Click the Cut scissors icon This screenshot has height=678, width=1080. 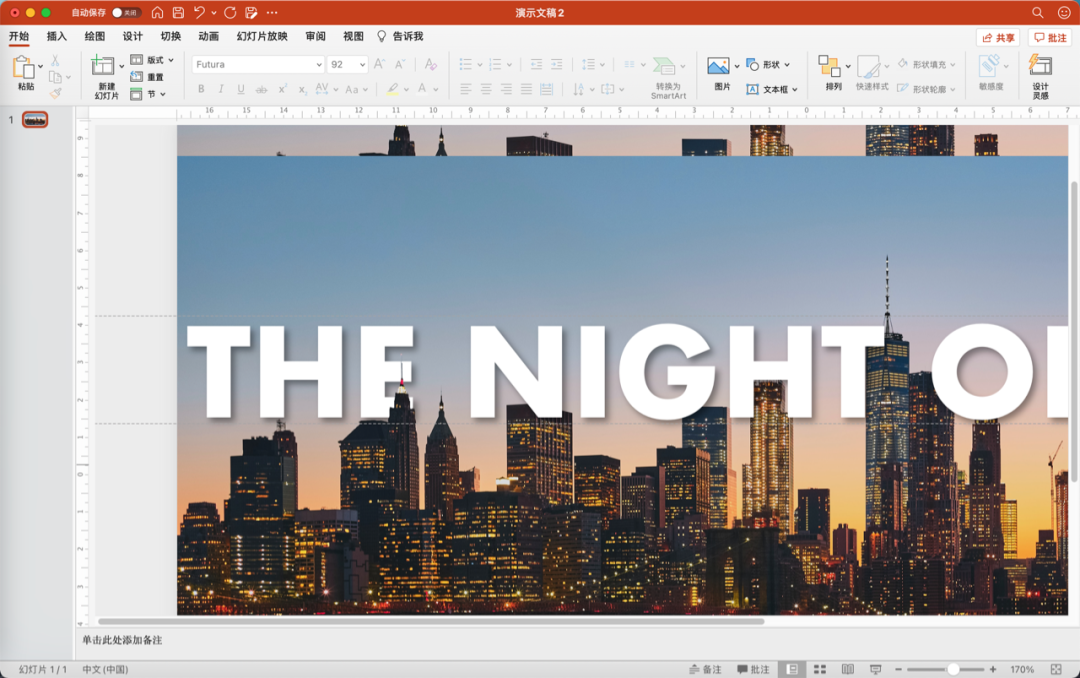pyautogui.click(x=55, y=61)
